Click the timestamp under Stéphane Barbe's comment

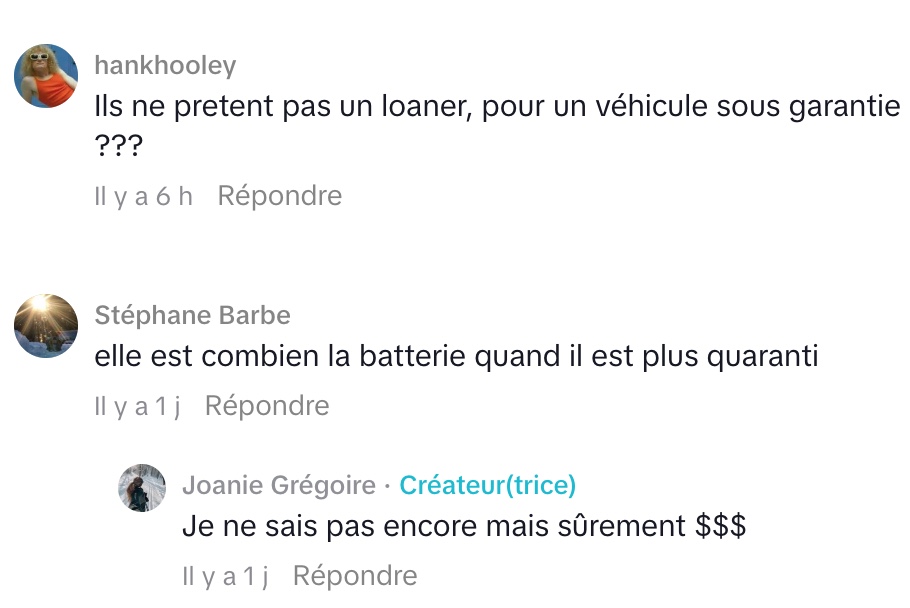(136, 406)
